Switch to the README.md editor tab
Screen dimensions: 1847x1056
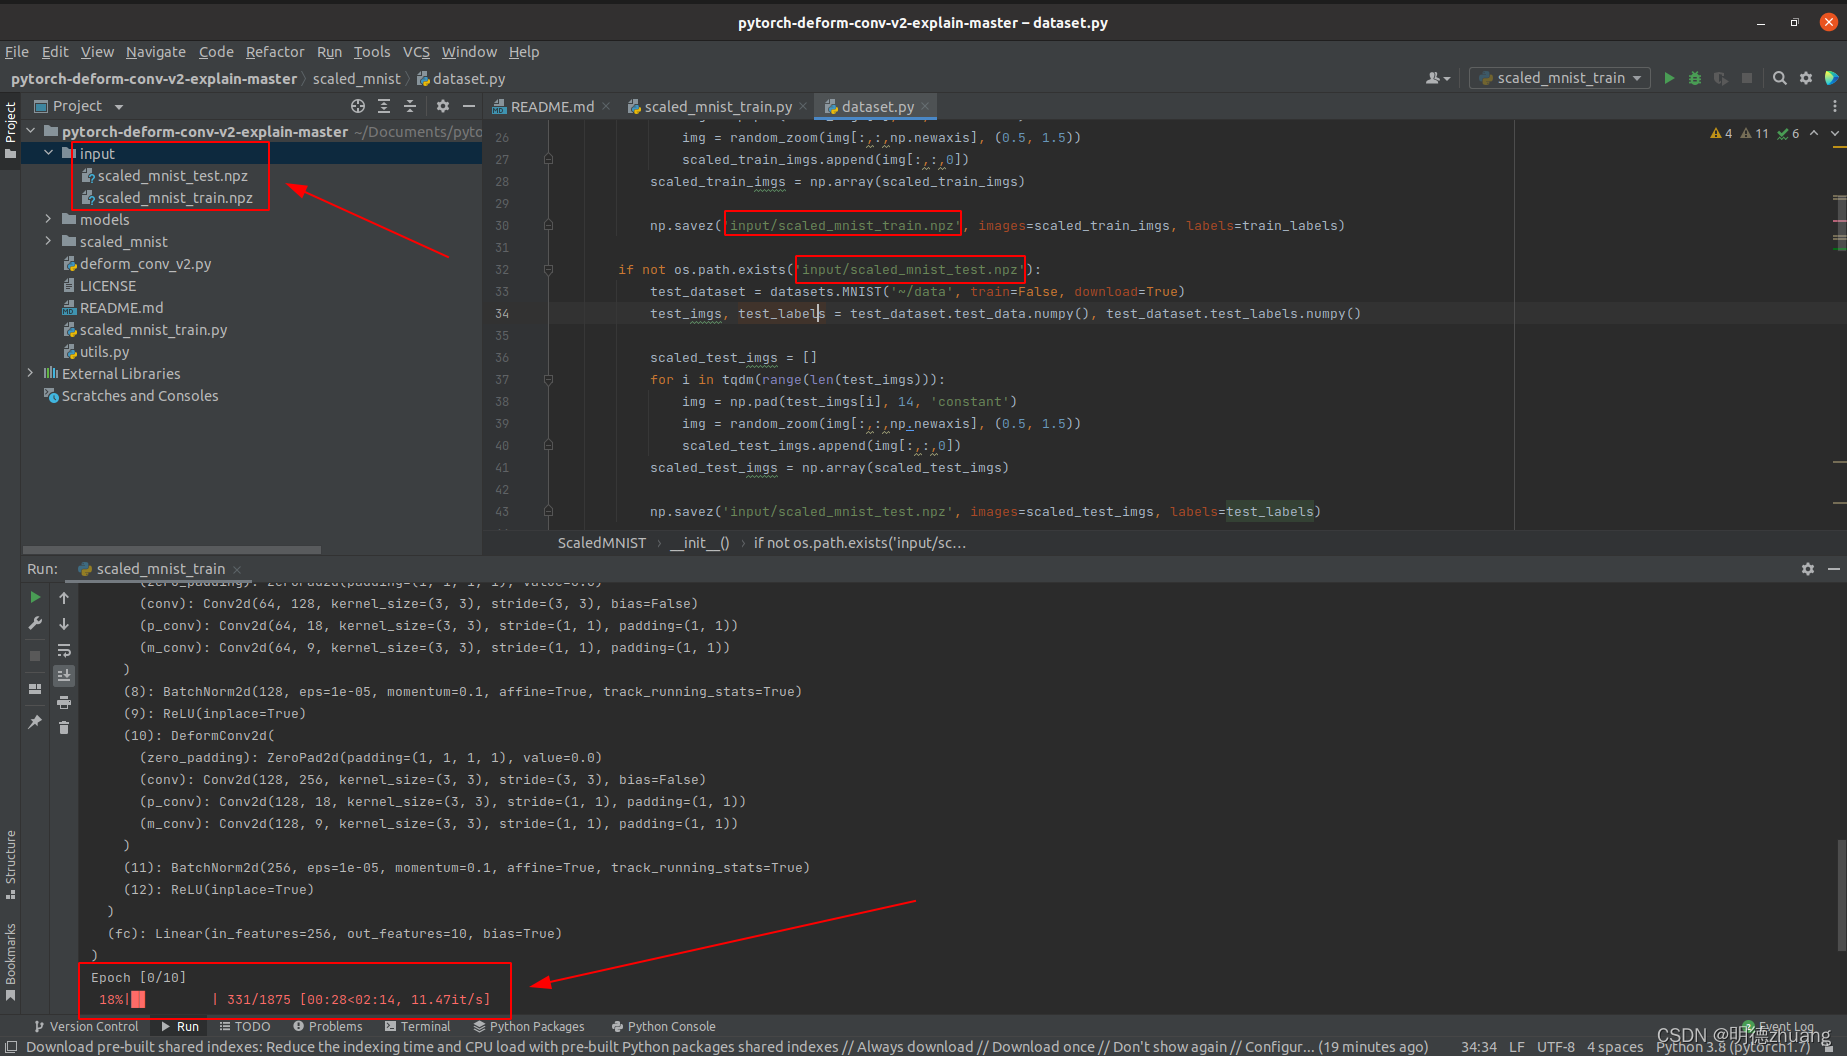[552, 106]
